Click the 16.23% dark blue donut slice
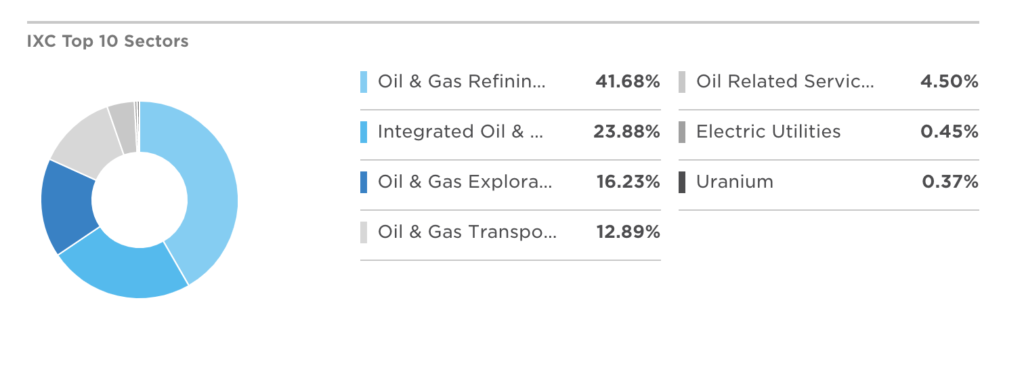 click(x=67, y=206)
